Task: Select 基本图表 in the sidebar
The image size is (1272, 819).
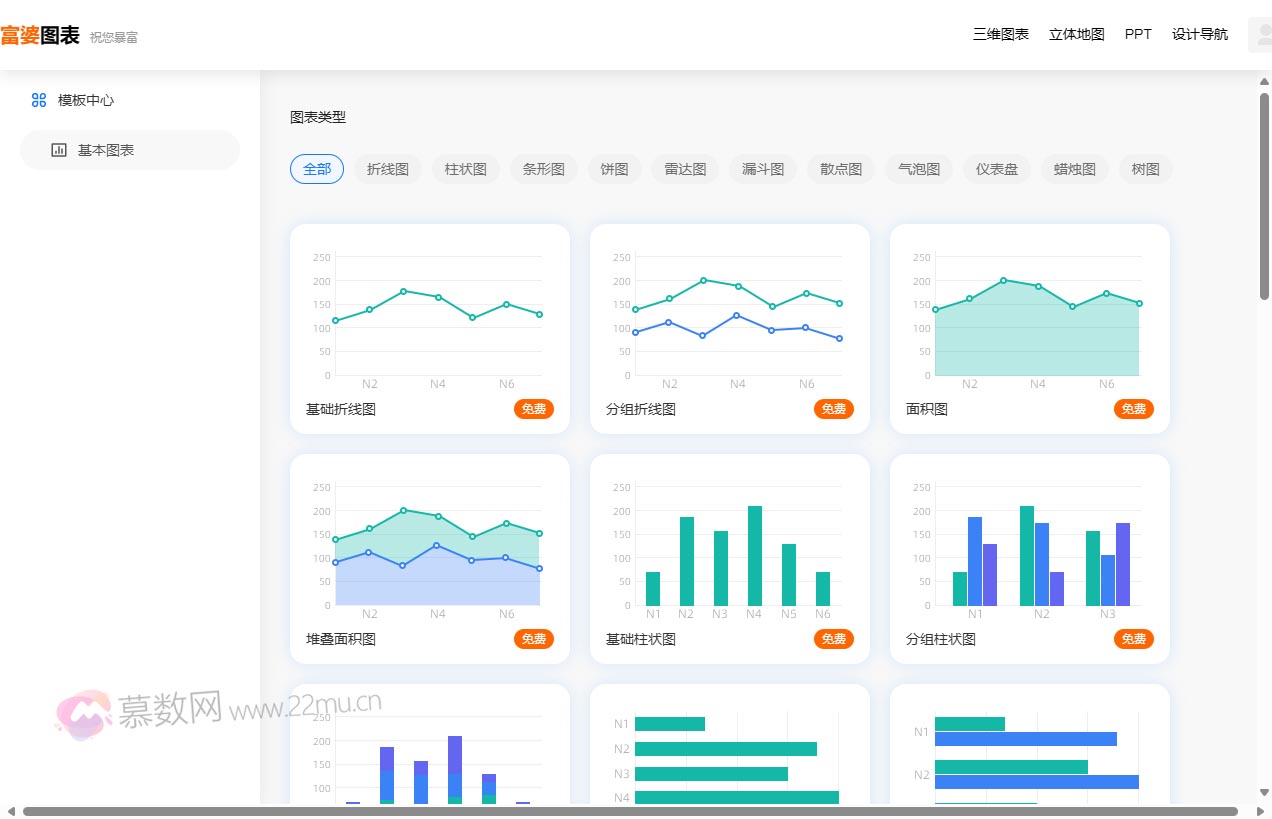Action: coord(106,150)
